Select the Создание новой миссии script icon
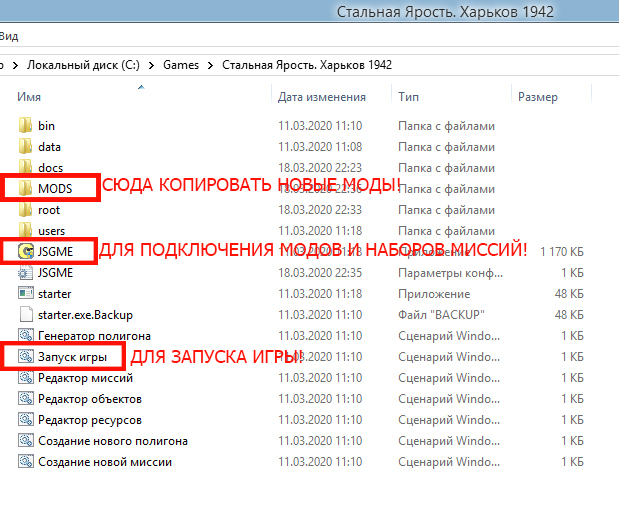This screenshot has width=619, height=507. coord(26,462)
